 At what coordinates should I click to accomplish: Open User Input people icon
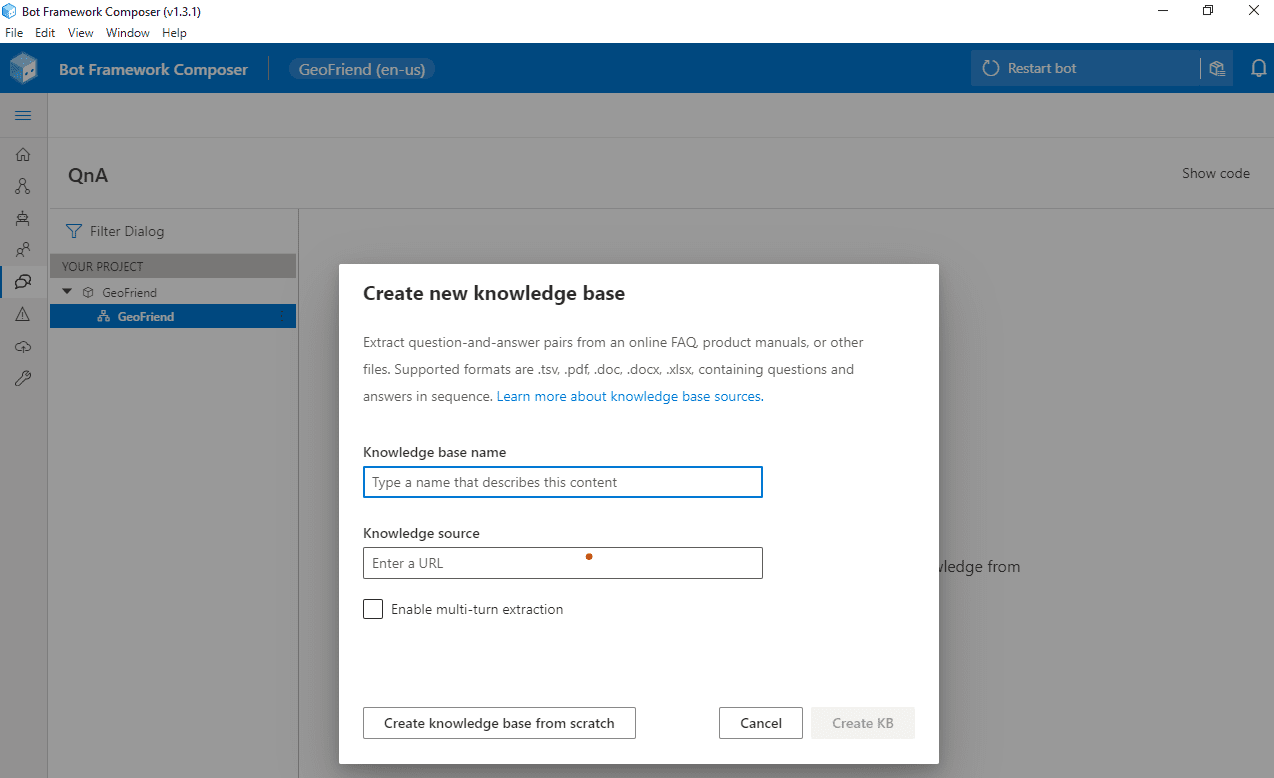23,250
